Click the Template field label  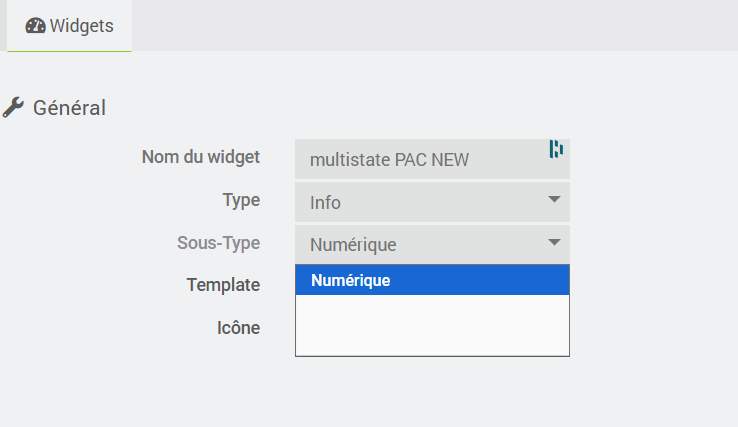click(x=223, y=285)
